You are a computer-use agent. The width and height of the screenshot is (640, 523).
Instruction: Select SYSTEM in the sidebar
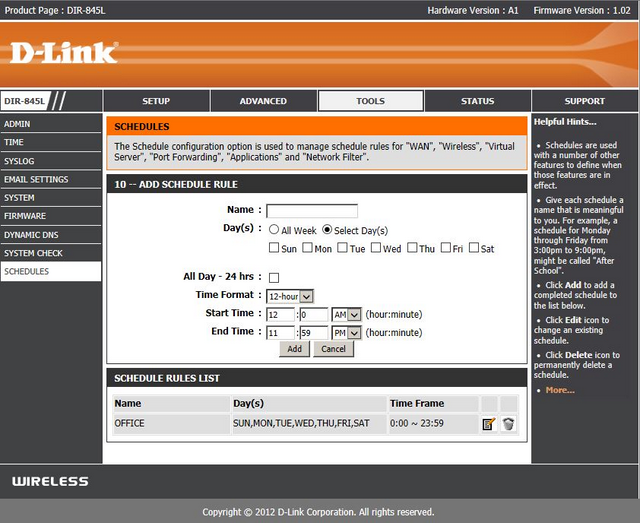(x=51, y=198)
